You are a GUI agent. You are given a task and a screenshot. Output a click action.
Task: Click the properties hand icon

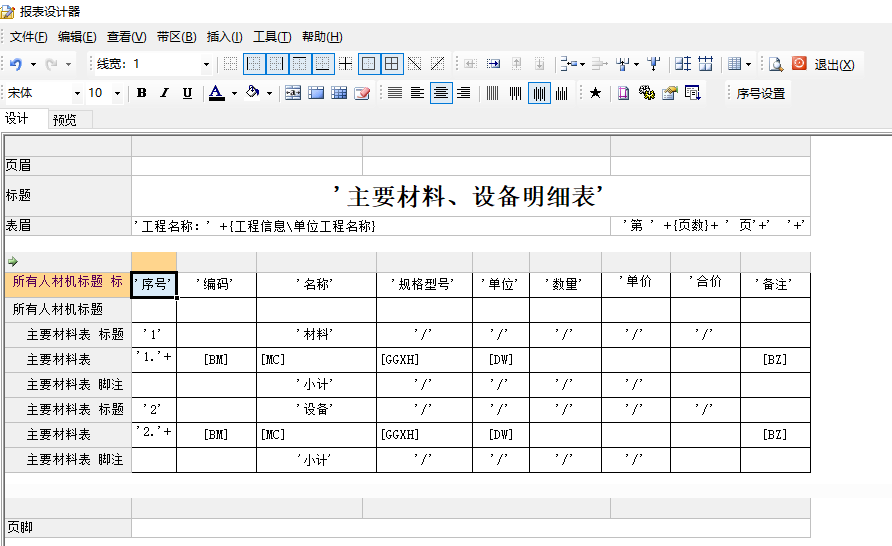pos(670,93)
